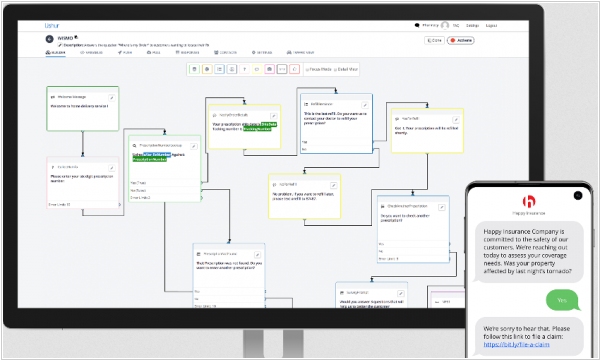Click the Ushur logo at top left

[52, 26]
